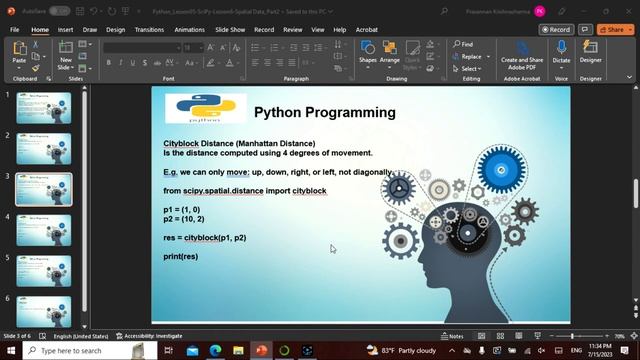Toggle Italic formatting
This screenshot has height=360, width=640.
click(x=120, y=63)
